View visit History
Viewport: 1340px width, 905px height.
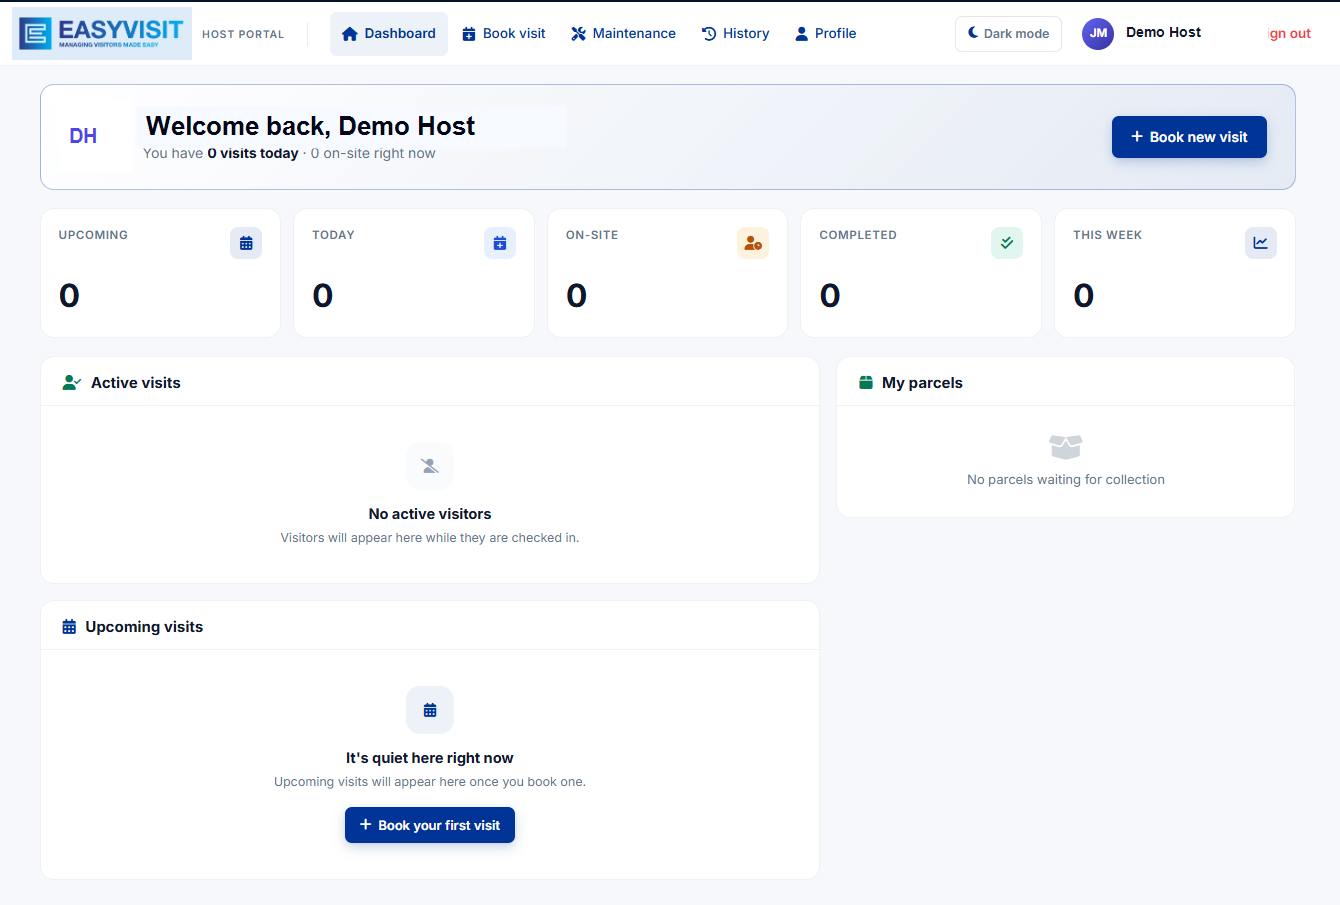(736, 34)
